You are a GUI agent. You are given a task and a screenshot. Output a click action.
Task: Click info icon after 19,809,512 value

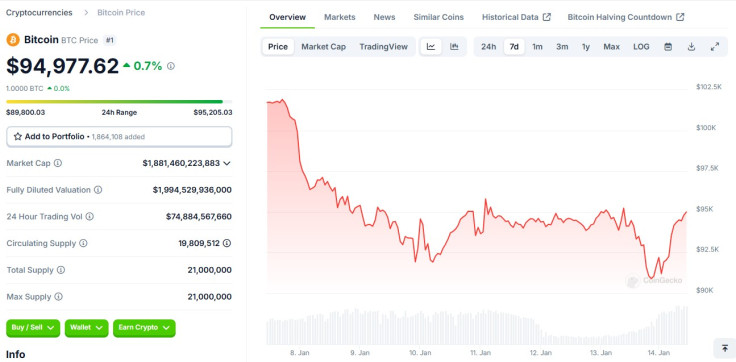(227, 243)
